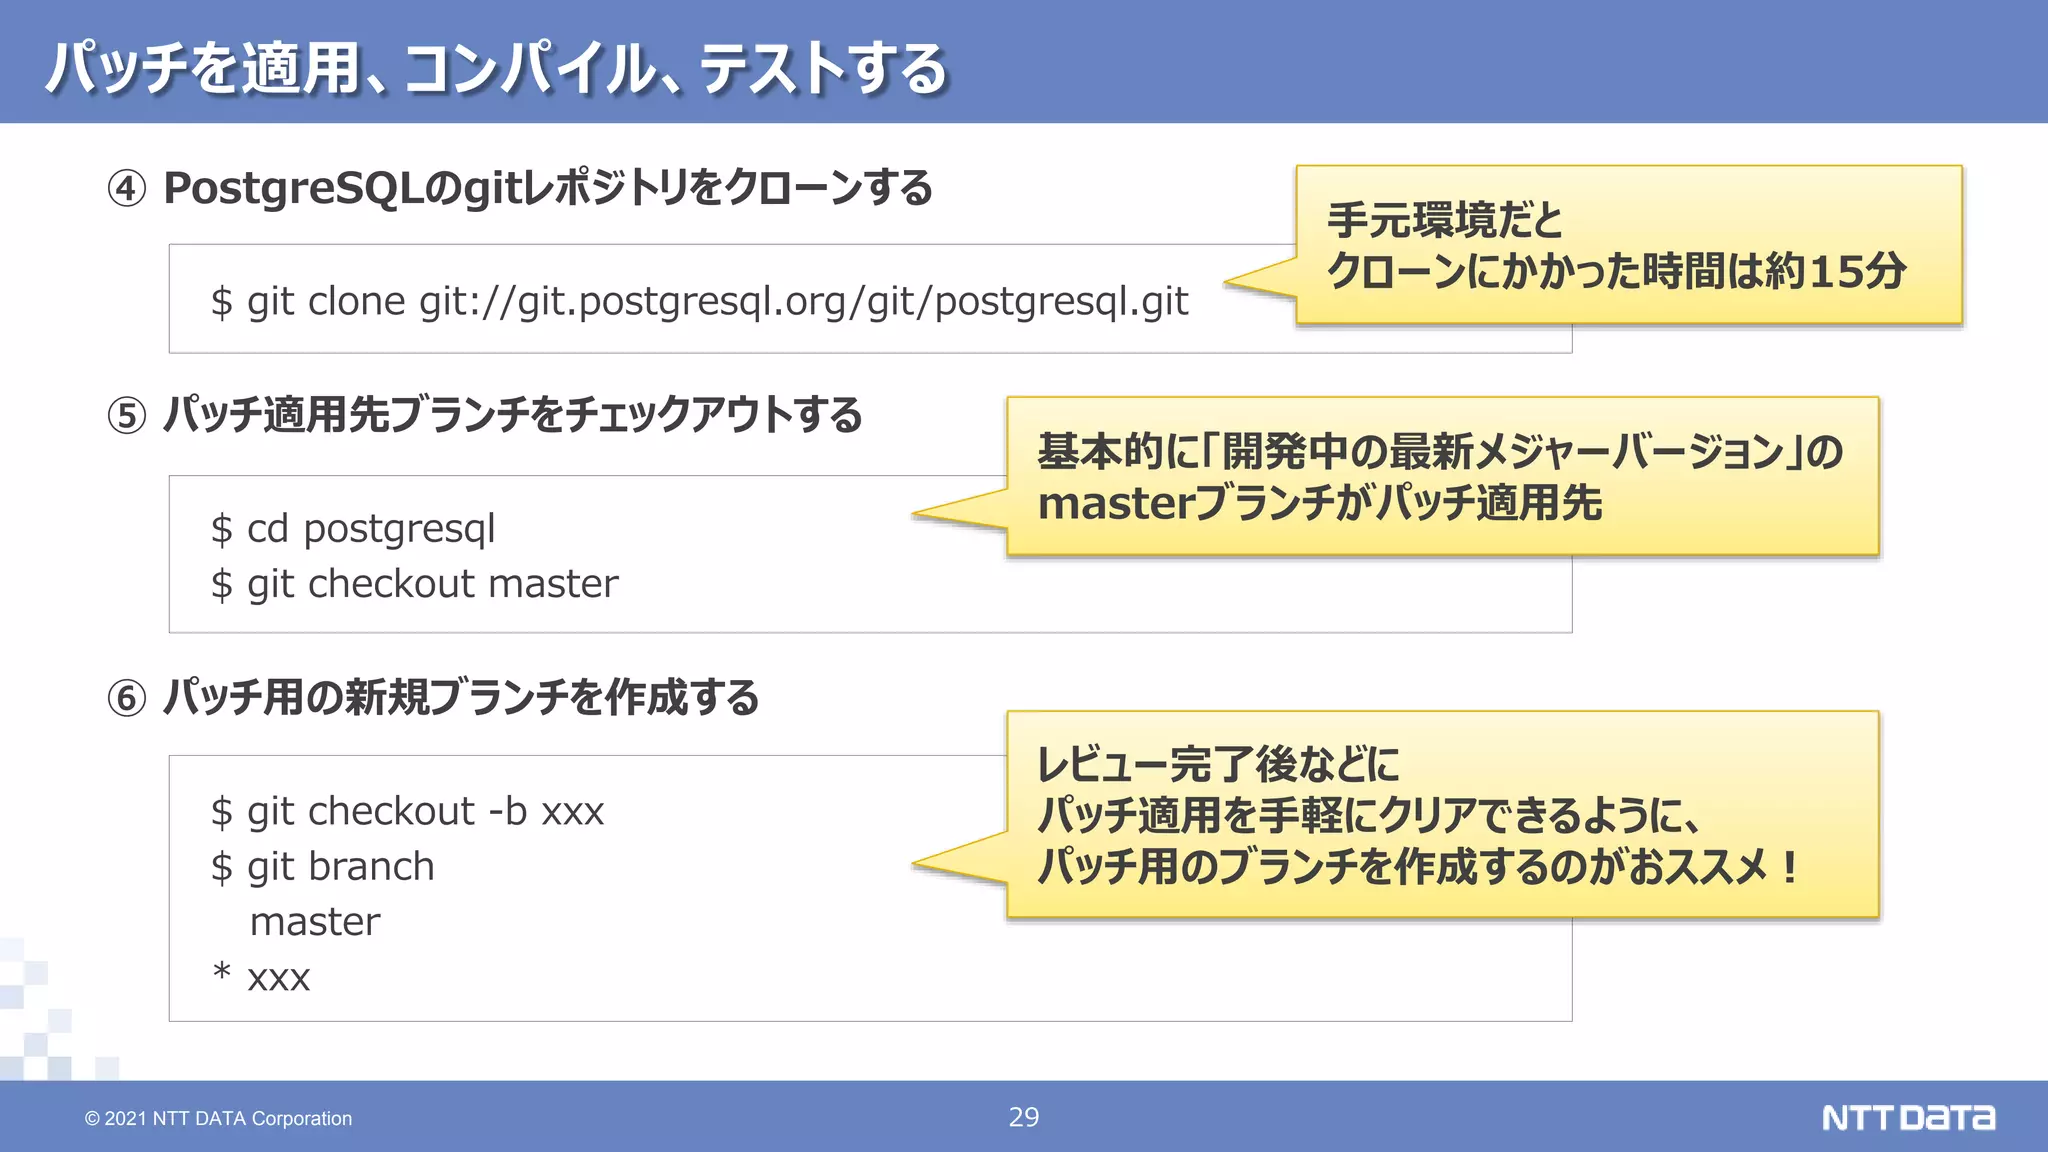Select heading ⑤ パッチ適用先ブランチをチェックアウトする
The height and width of the screenshot is (1152, 2048).
tap(484, 414)
